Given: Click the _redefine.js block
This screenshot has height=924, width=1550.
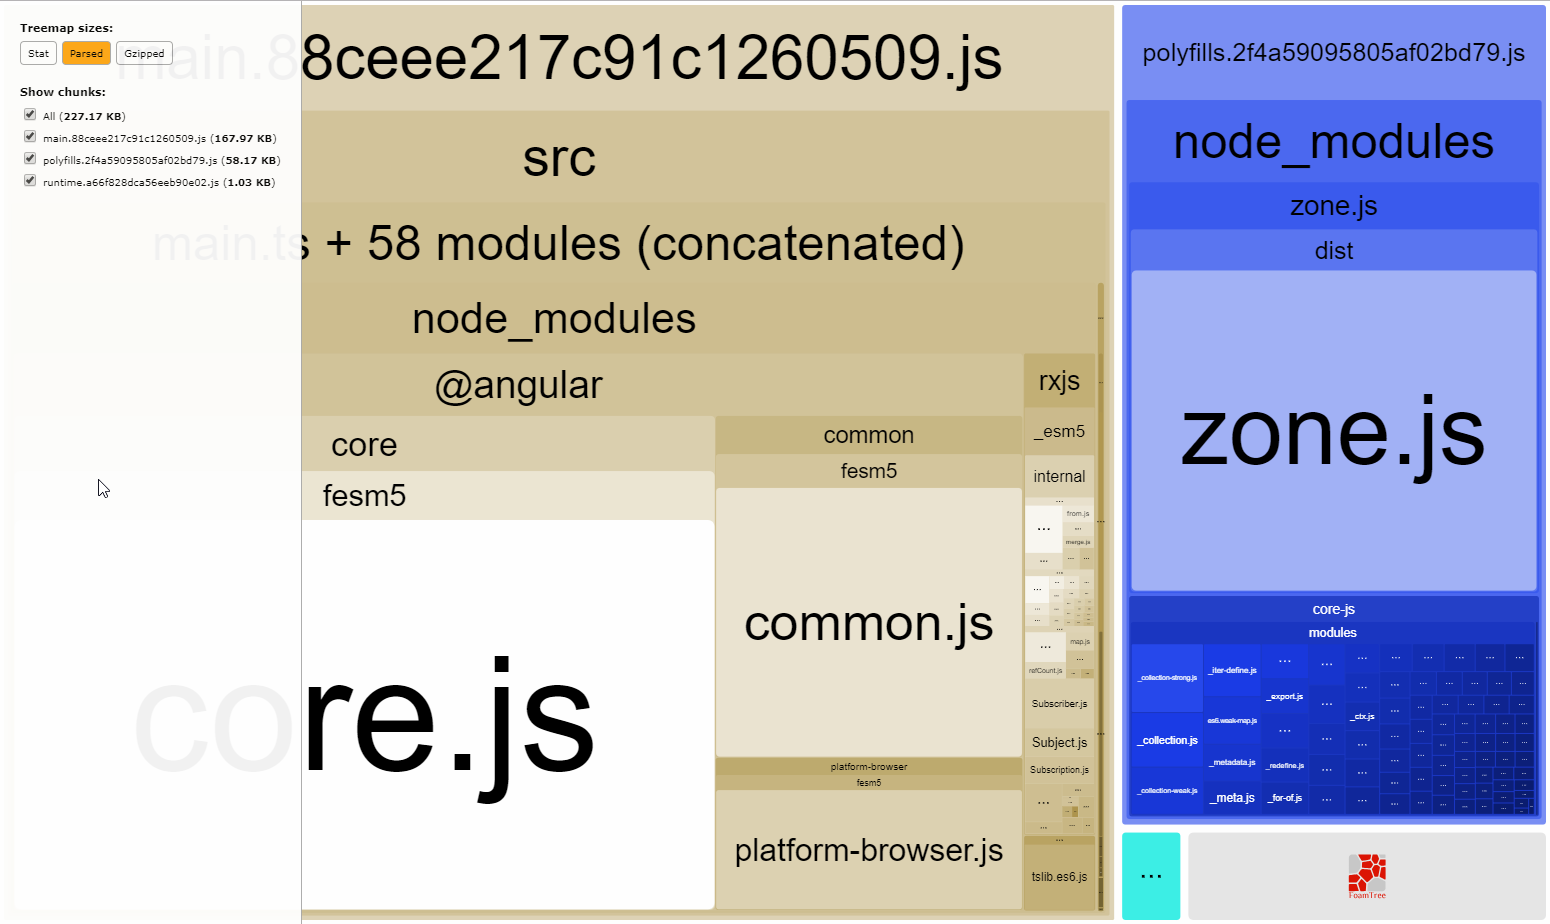Looking at the screenshot, I should 1285,765.
